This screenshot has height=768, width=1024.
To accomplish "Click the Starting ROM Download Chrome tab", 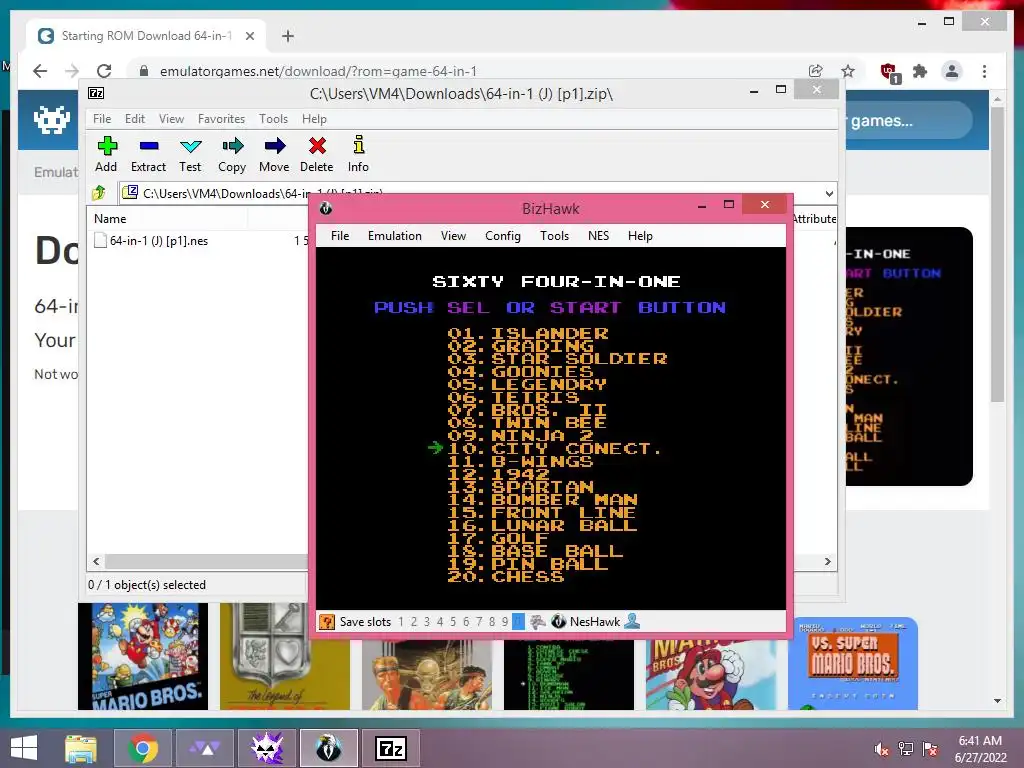I will pos(146,36).
